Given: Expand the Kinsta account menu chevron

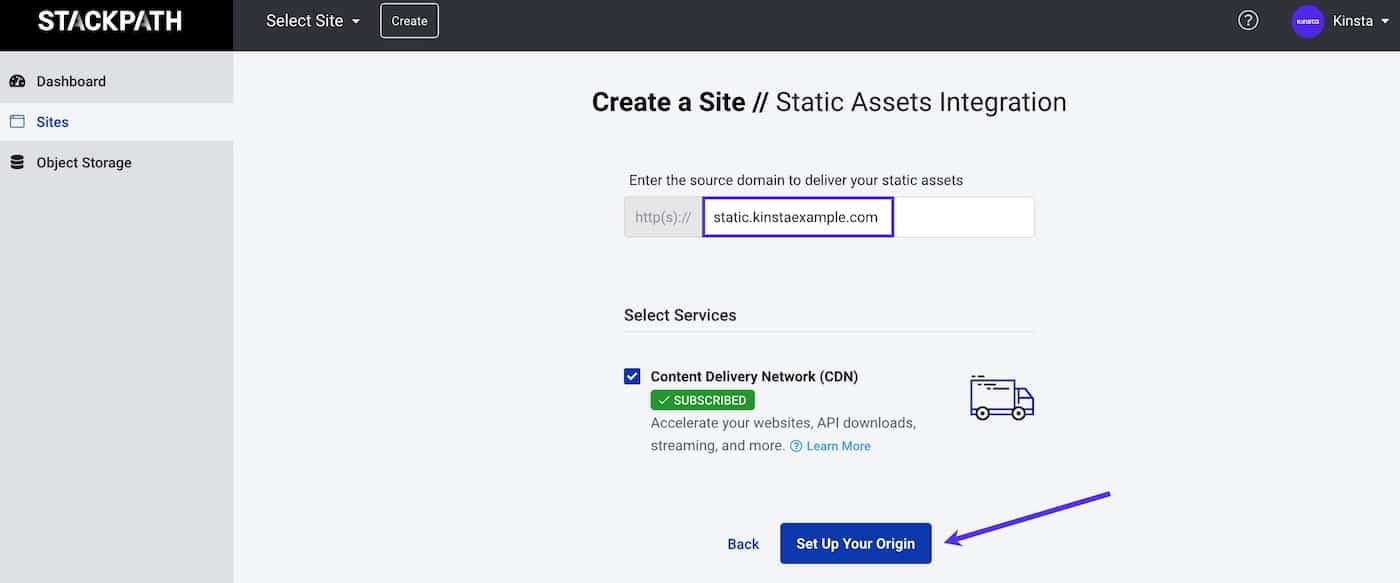Looking at the screenshot, I should (1385, 20).
